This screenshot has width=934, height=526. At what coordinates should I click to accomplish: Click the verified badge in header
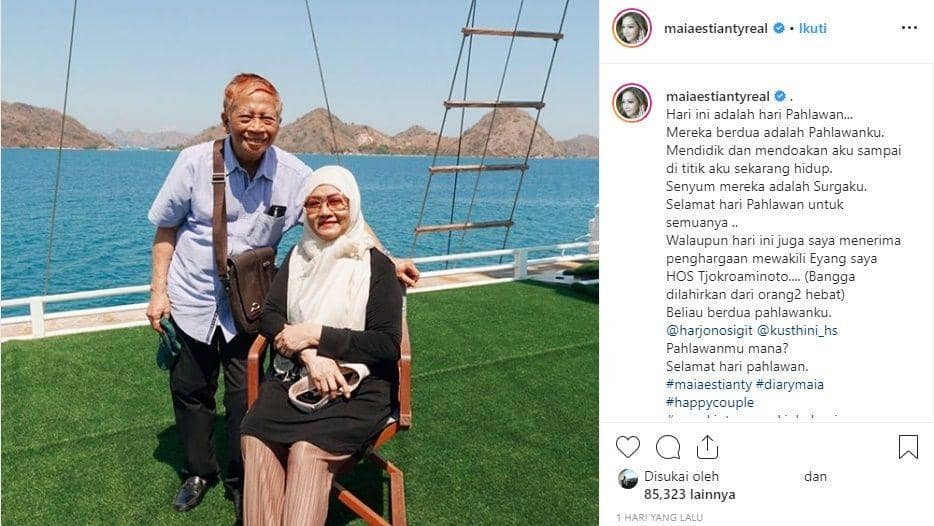click(779, 28)
